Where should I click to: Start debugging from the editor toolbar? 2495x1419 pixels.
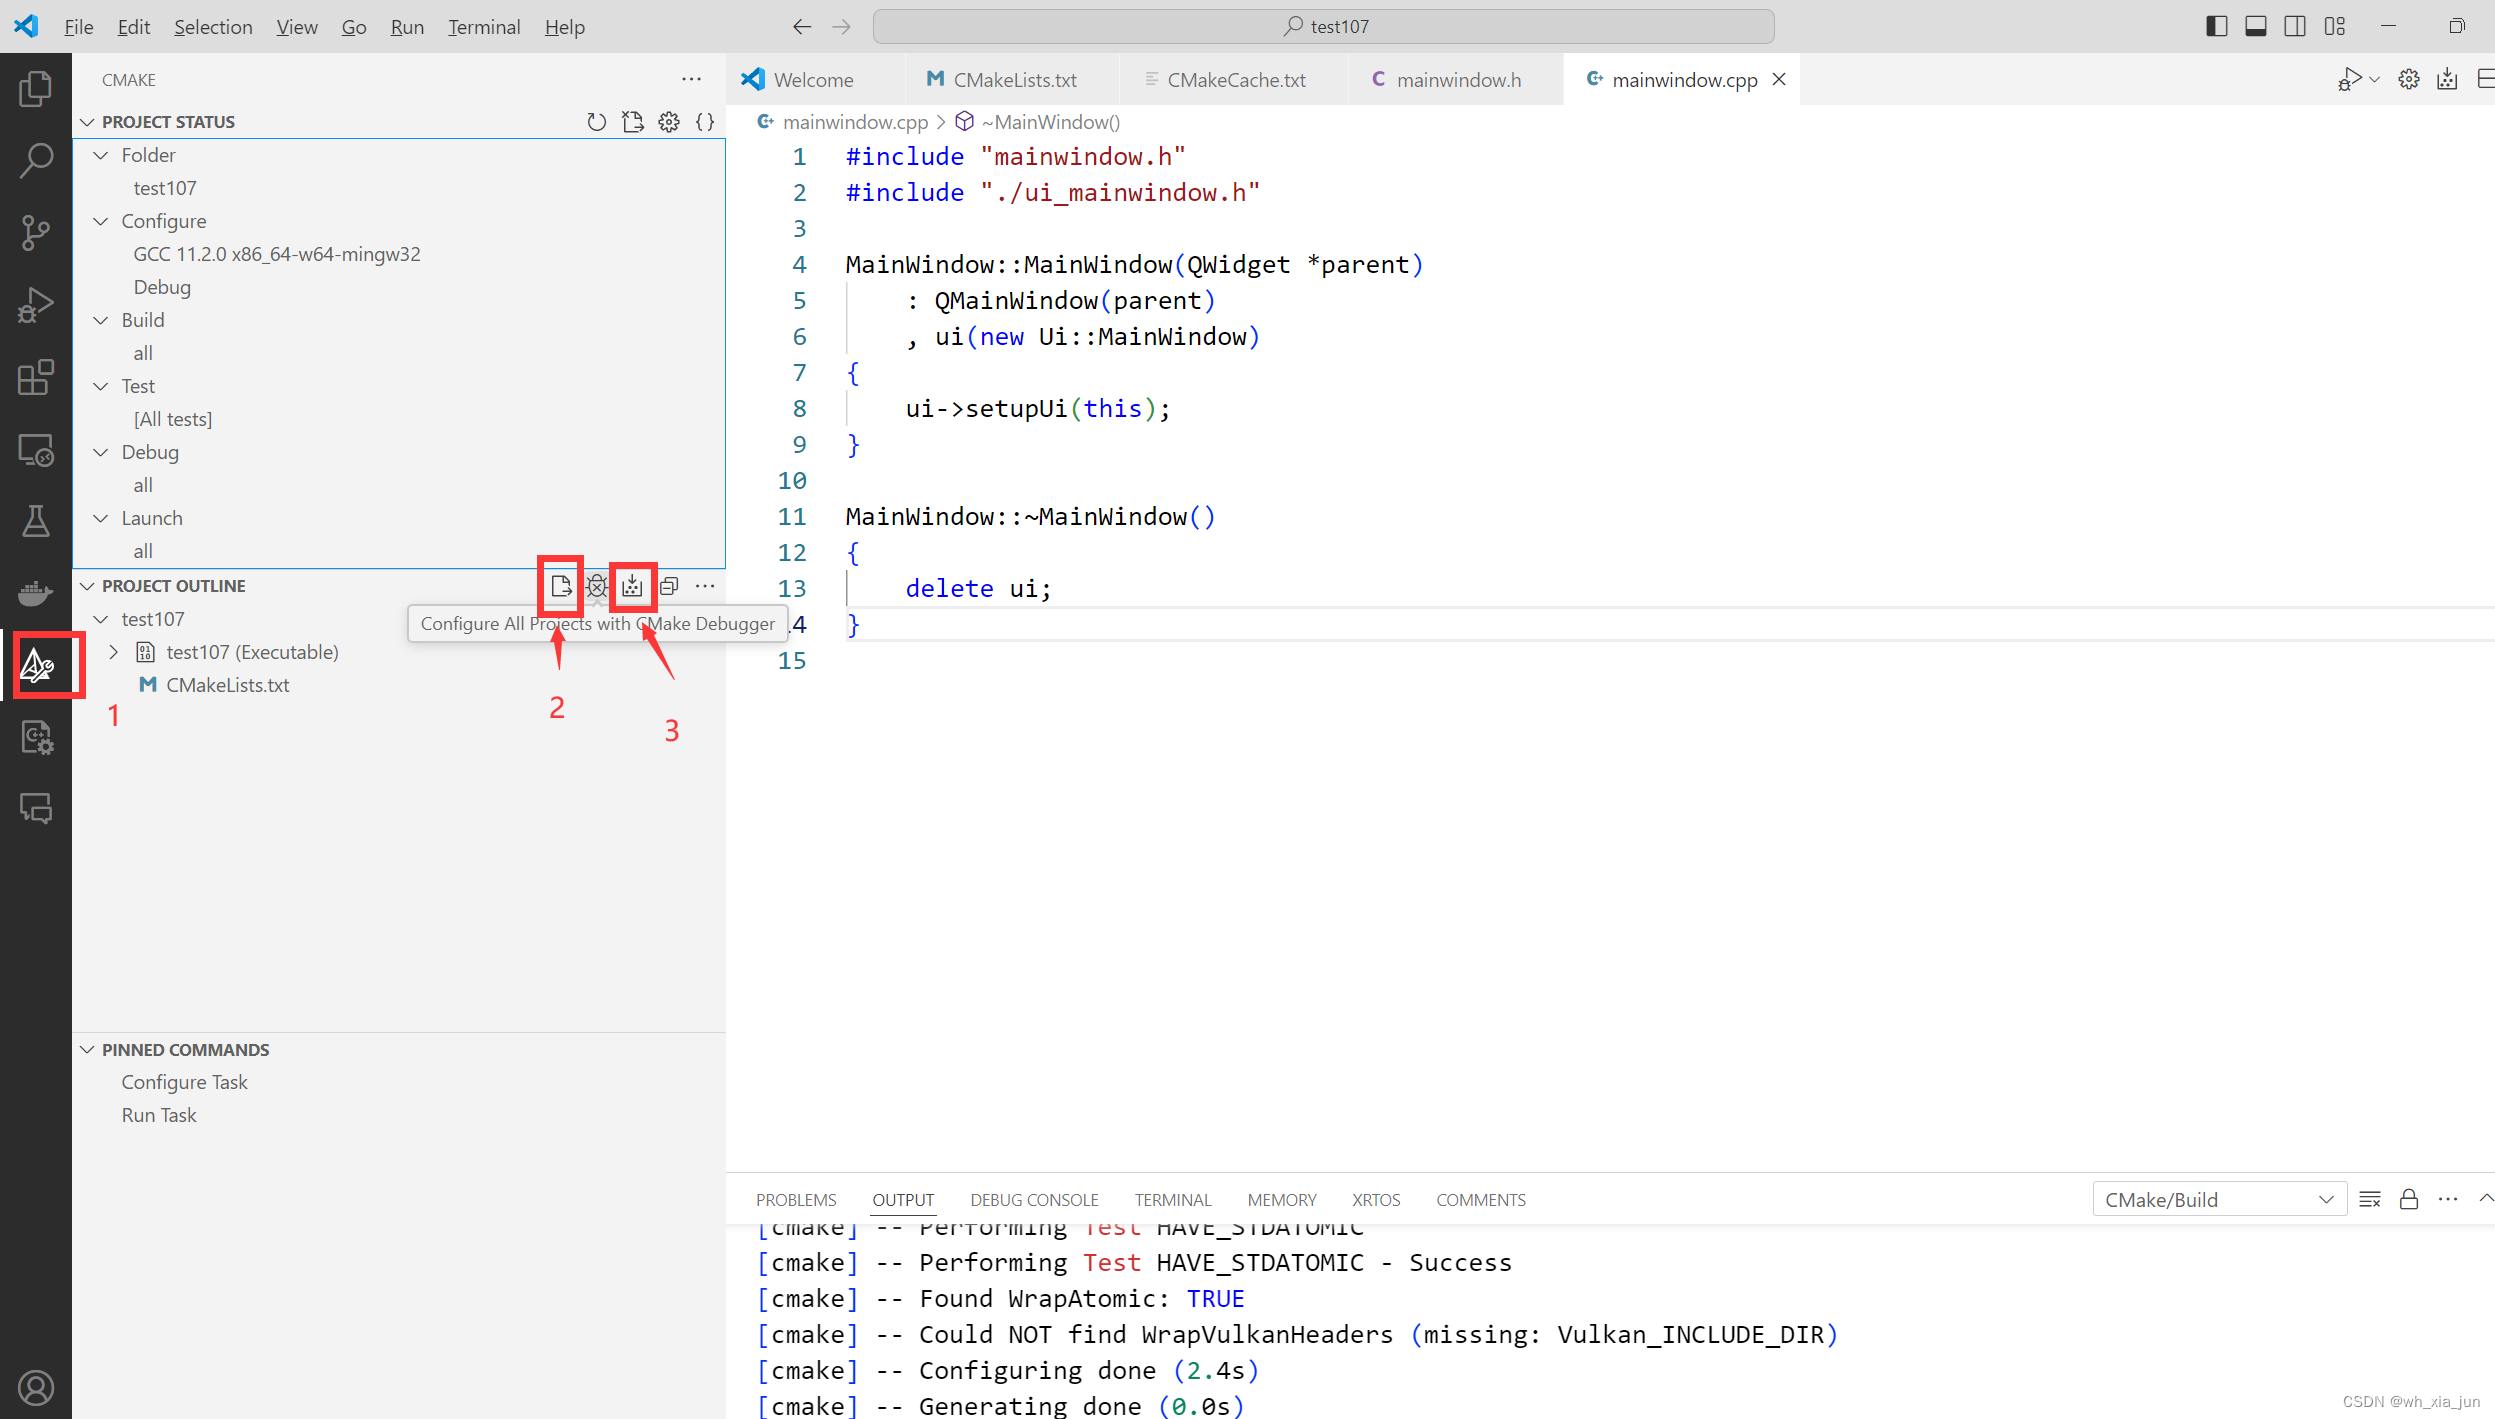point(2351,79)
